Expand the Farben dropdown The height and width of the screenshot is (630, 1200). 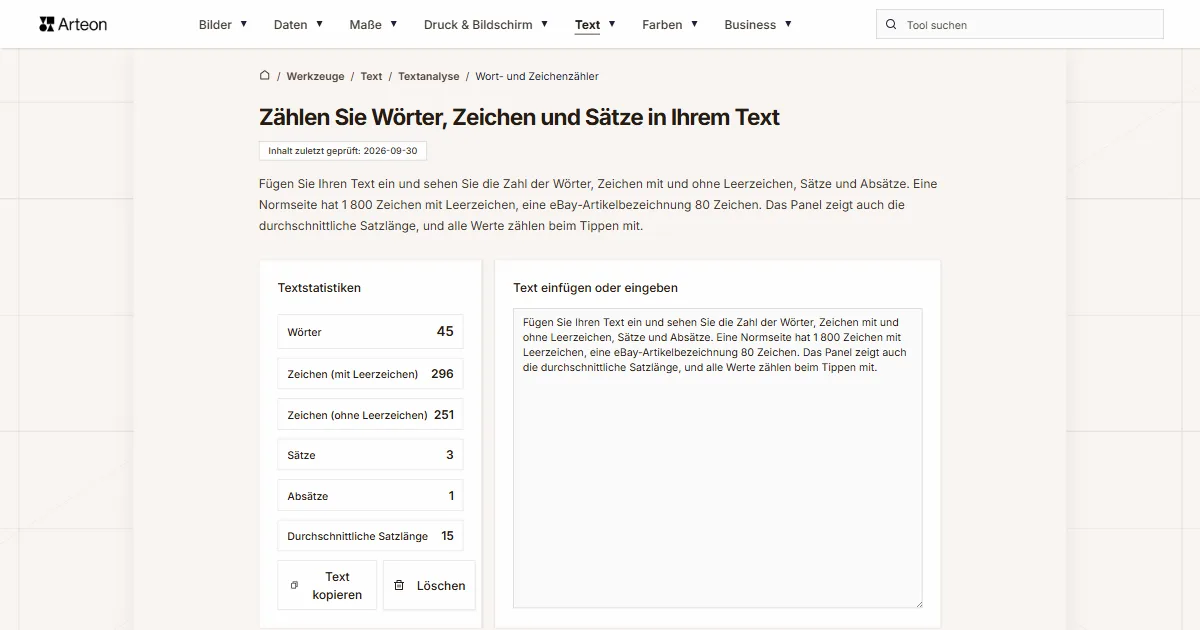pos(670,24)
